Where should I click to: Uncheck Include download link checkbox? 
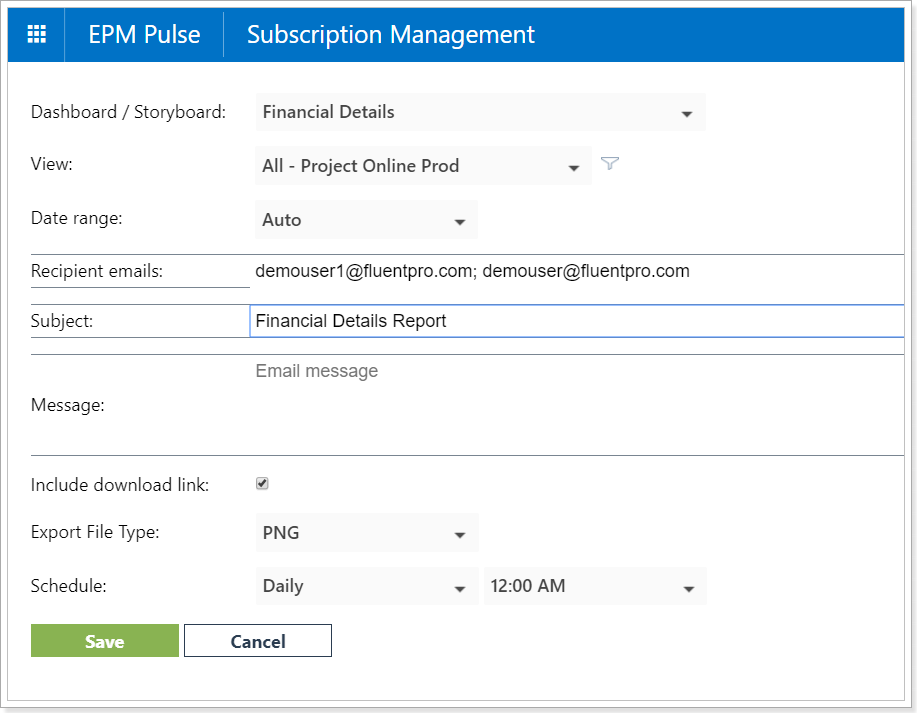click(262, 483)
